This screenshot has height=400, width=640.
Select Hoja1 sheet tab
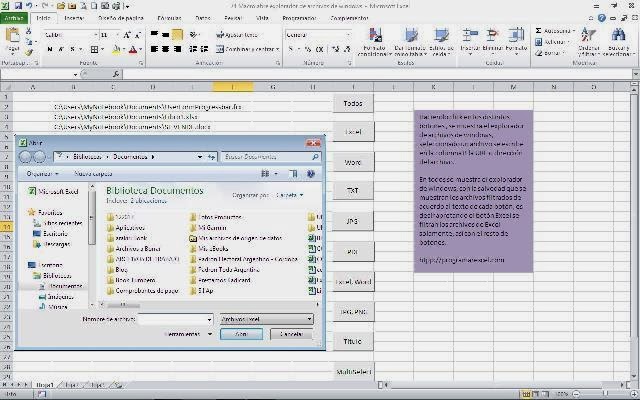click(45, 385)
